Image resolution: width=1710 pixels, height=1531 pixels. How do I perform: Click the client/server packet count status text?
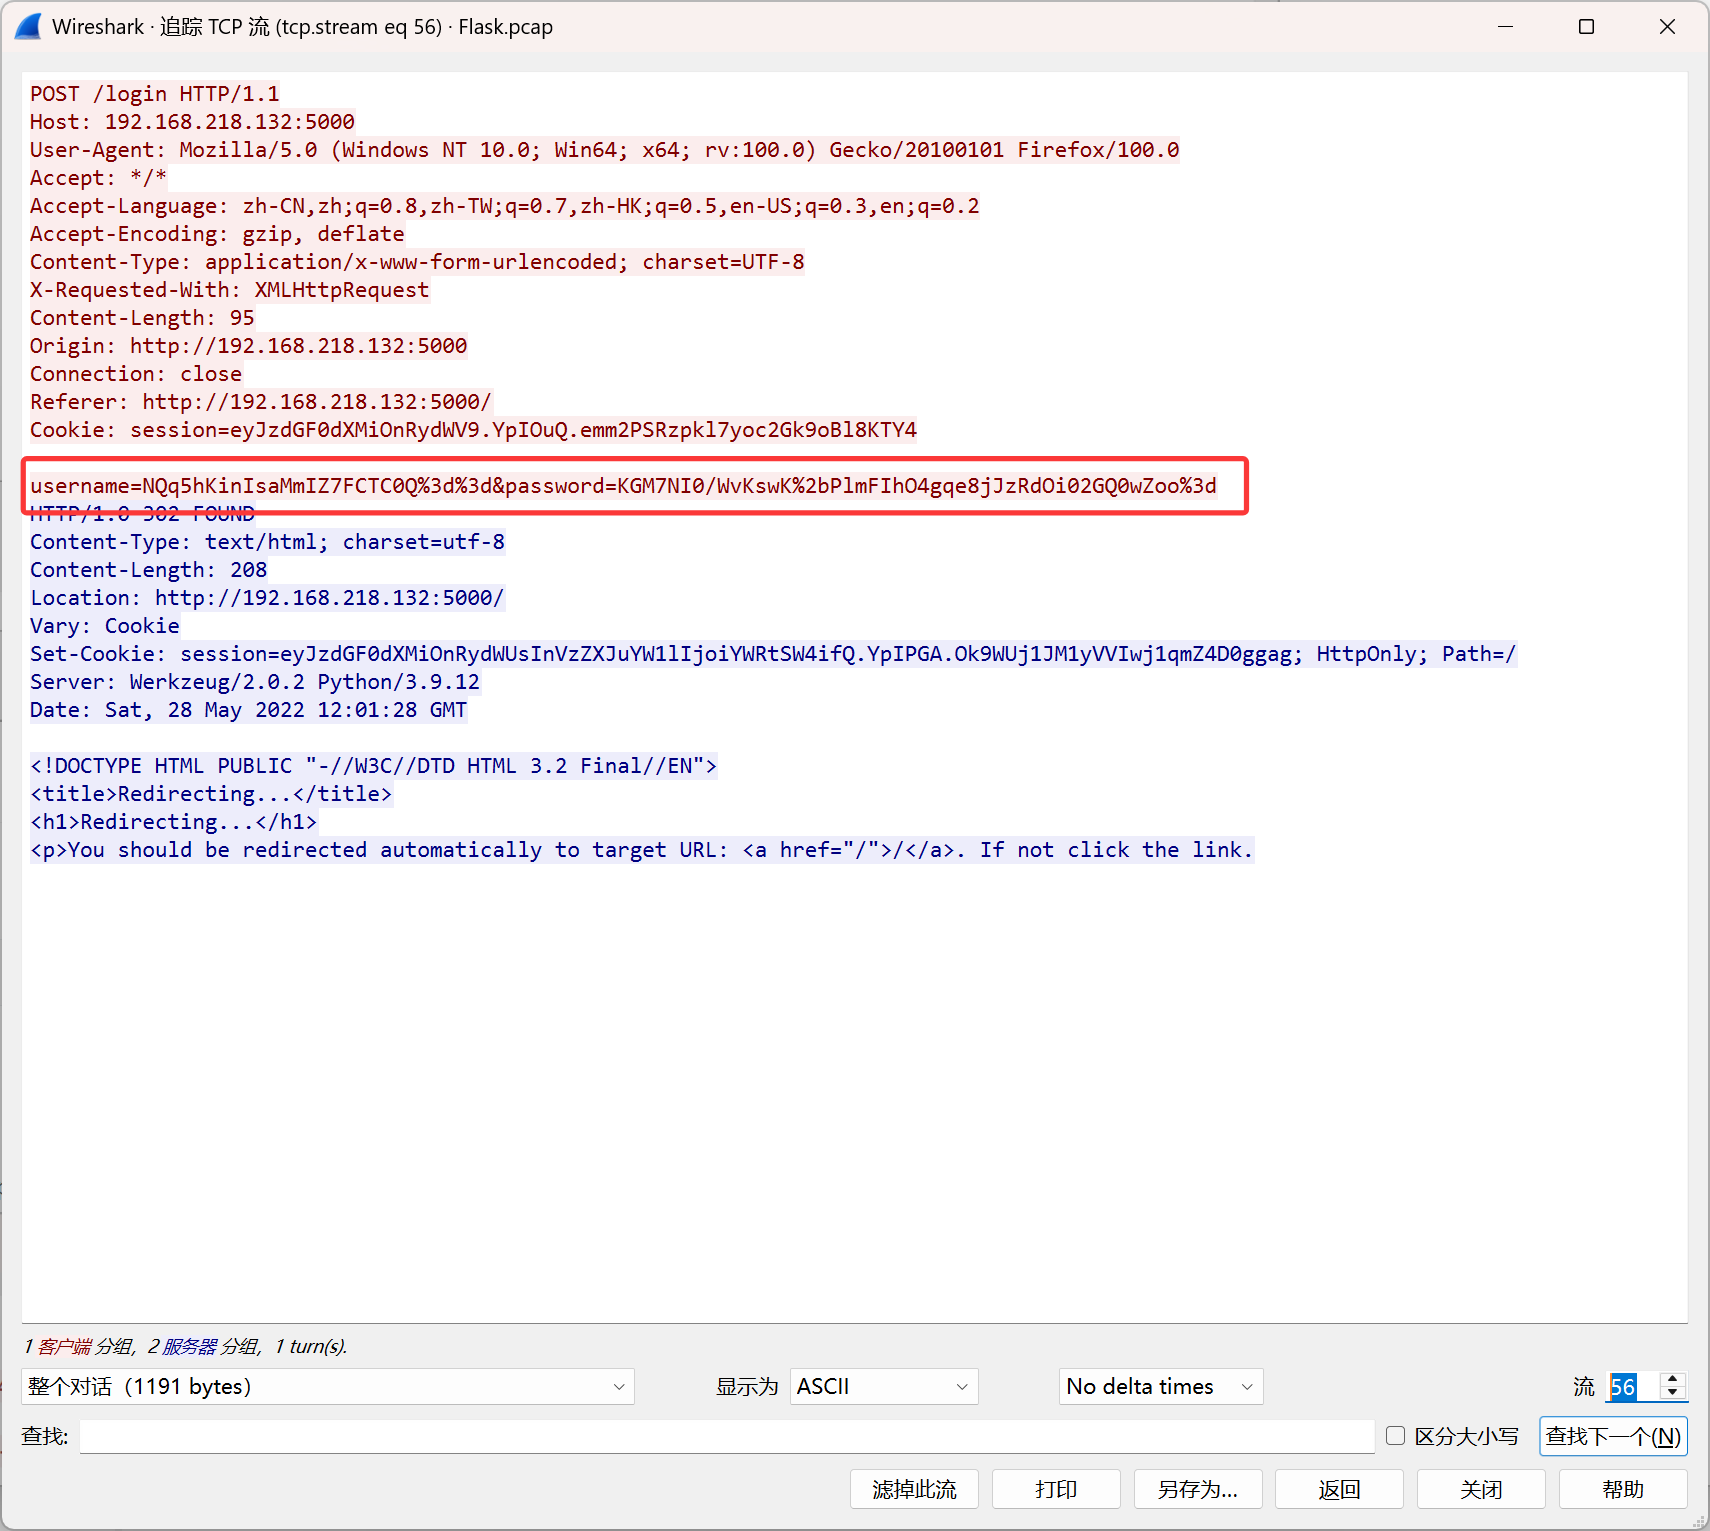click(186, 1346)
